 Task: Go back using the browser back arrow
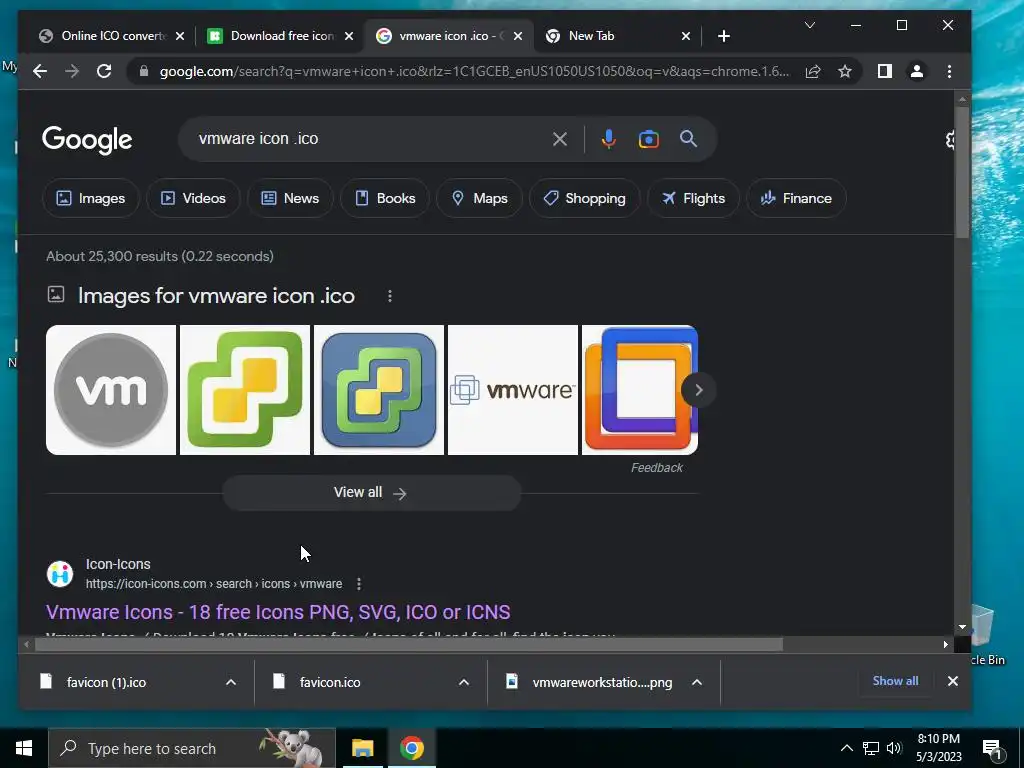40,71
